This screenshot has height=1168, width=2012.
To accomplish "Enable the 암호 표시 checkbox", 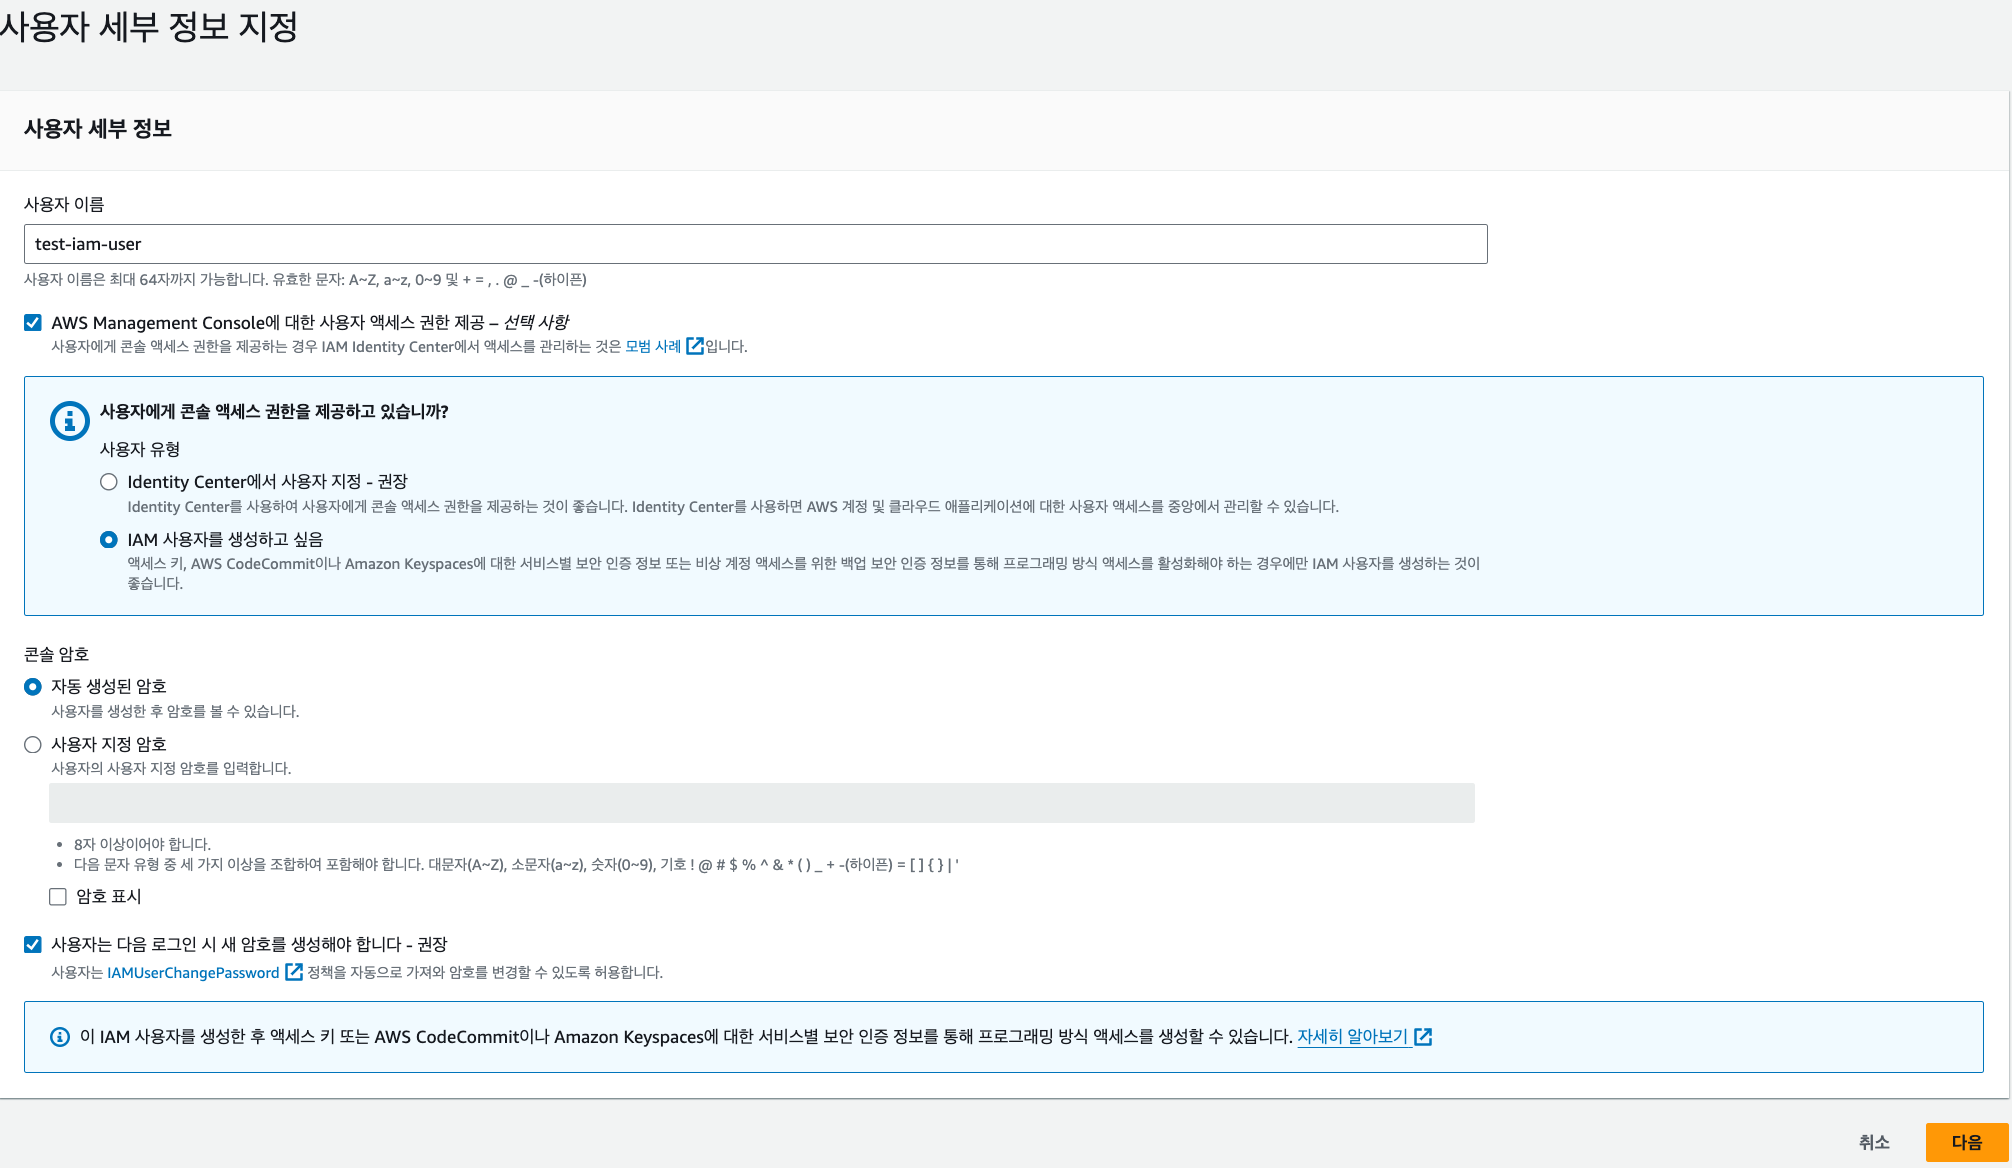I will pos(58,897).
